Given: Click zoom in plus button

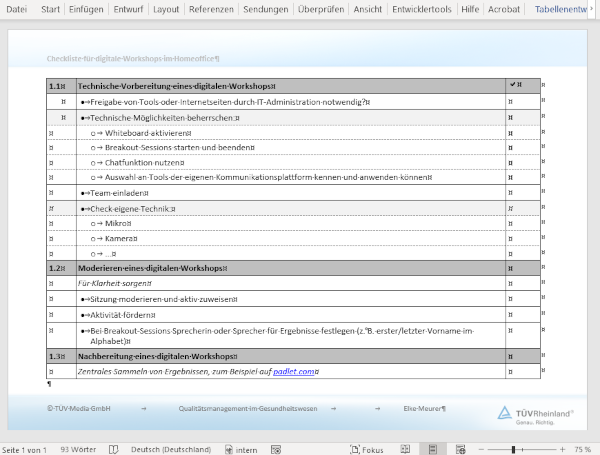Looking at the screenshot, I should (563, 450).
